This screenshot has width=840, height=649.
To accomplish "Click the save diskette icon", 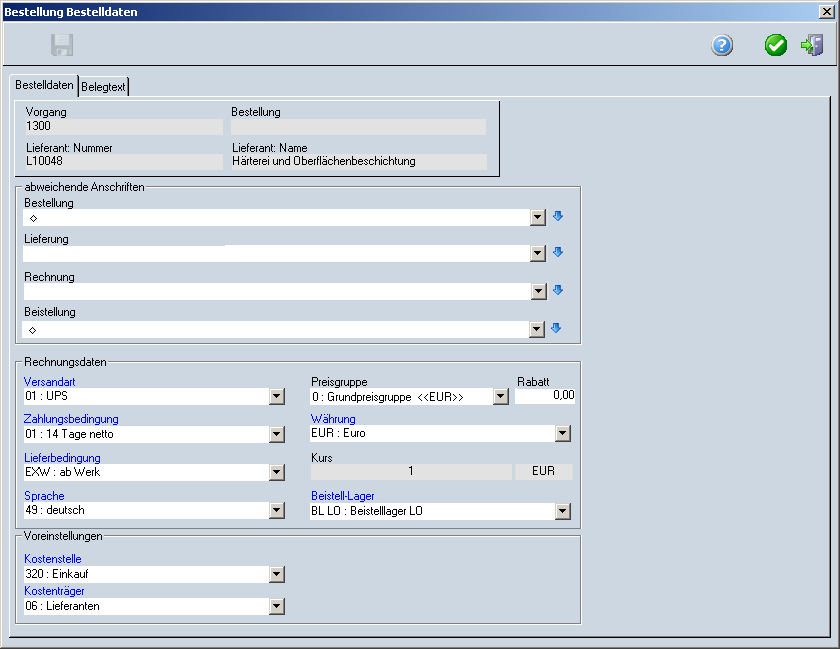I will (63, 45).
